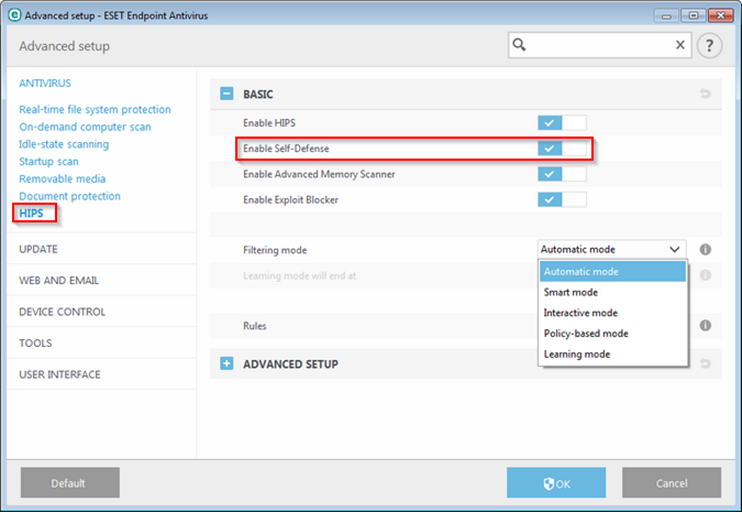
Task: Click the BASIC section header text
Action: click(x=258, y=94)
